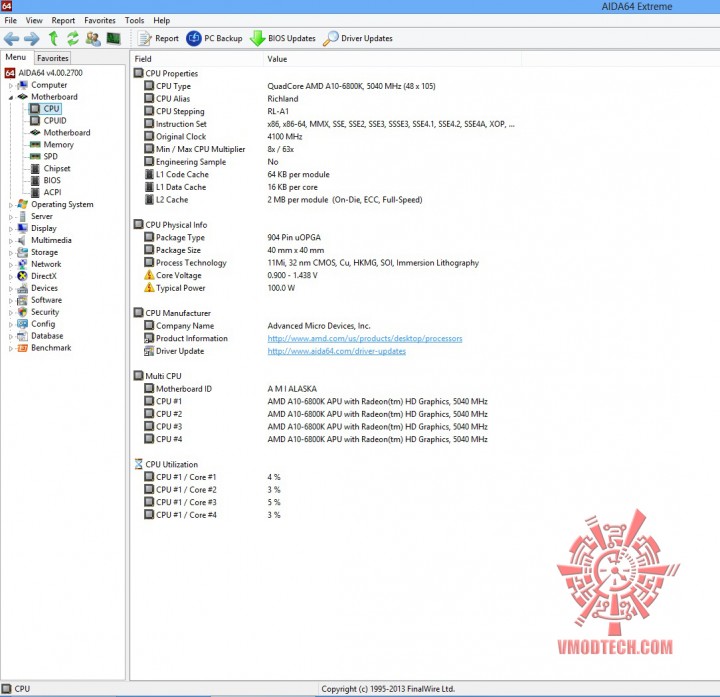Click the Computer icon in the tree
Image resolution: width=720 pixels, height=697 pixels.
22,85
